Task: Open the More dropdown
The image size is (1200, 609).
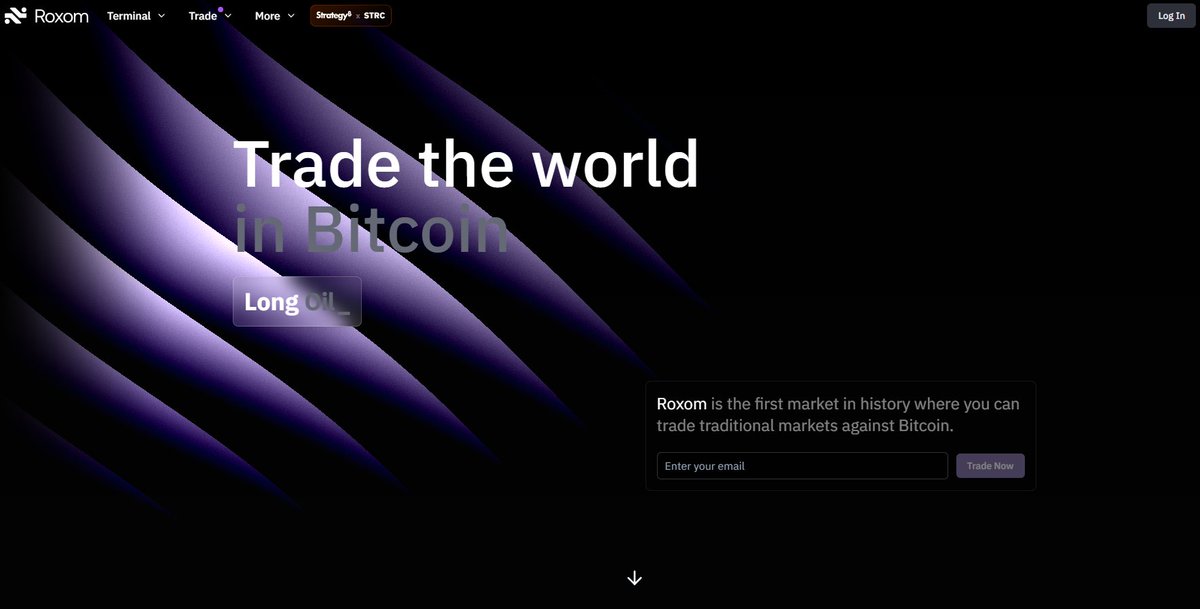Action: [274, 16]
